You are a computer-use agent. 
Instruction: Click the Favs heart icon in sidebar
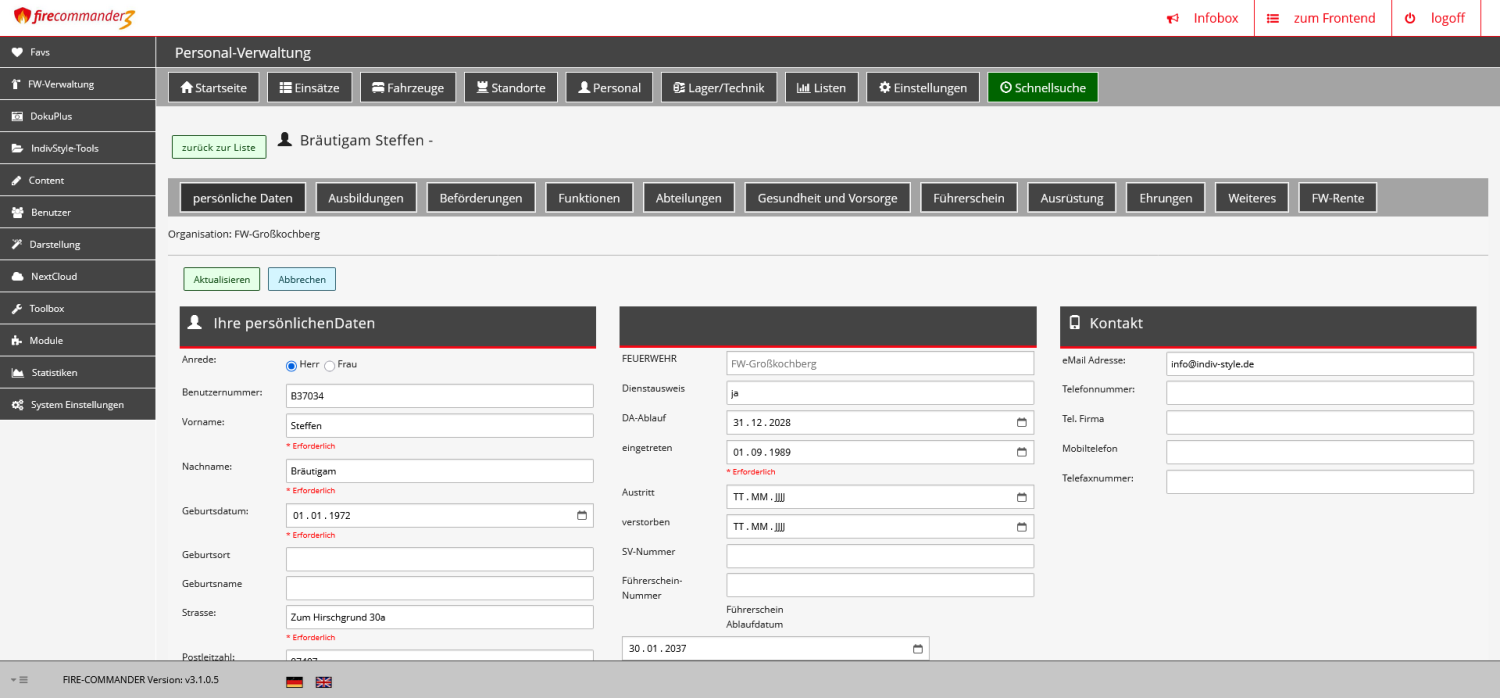pos(17,52)
